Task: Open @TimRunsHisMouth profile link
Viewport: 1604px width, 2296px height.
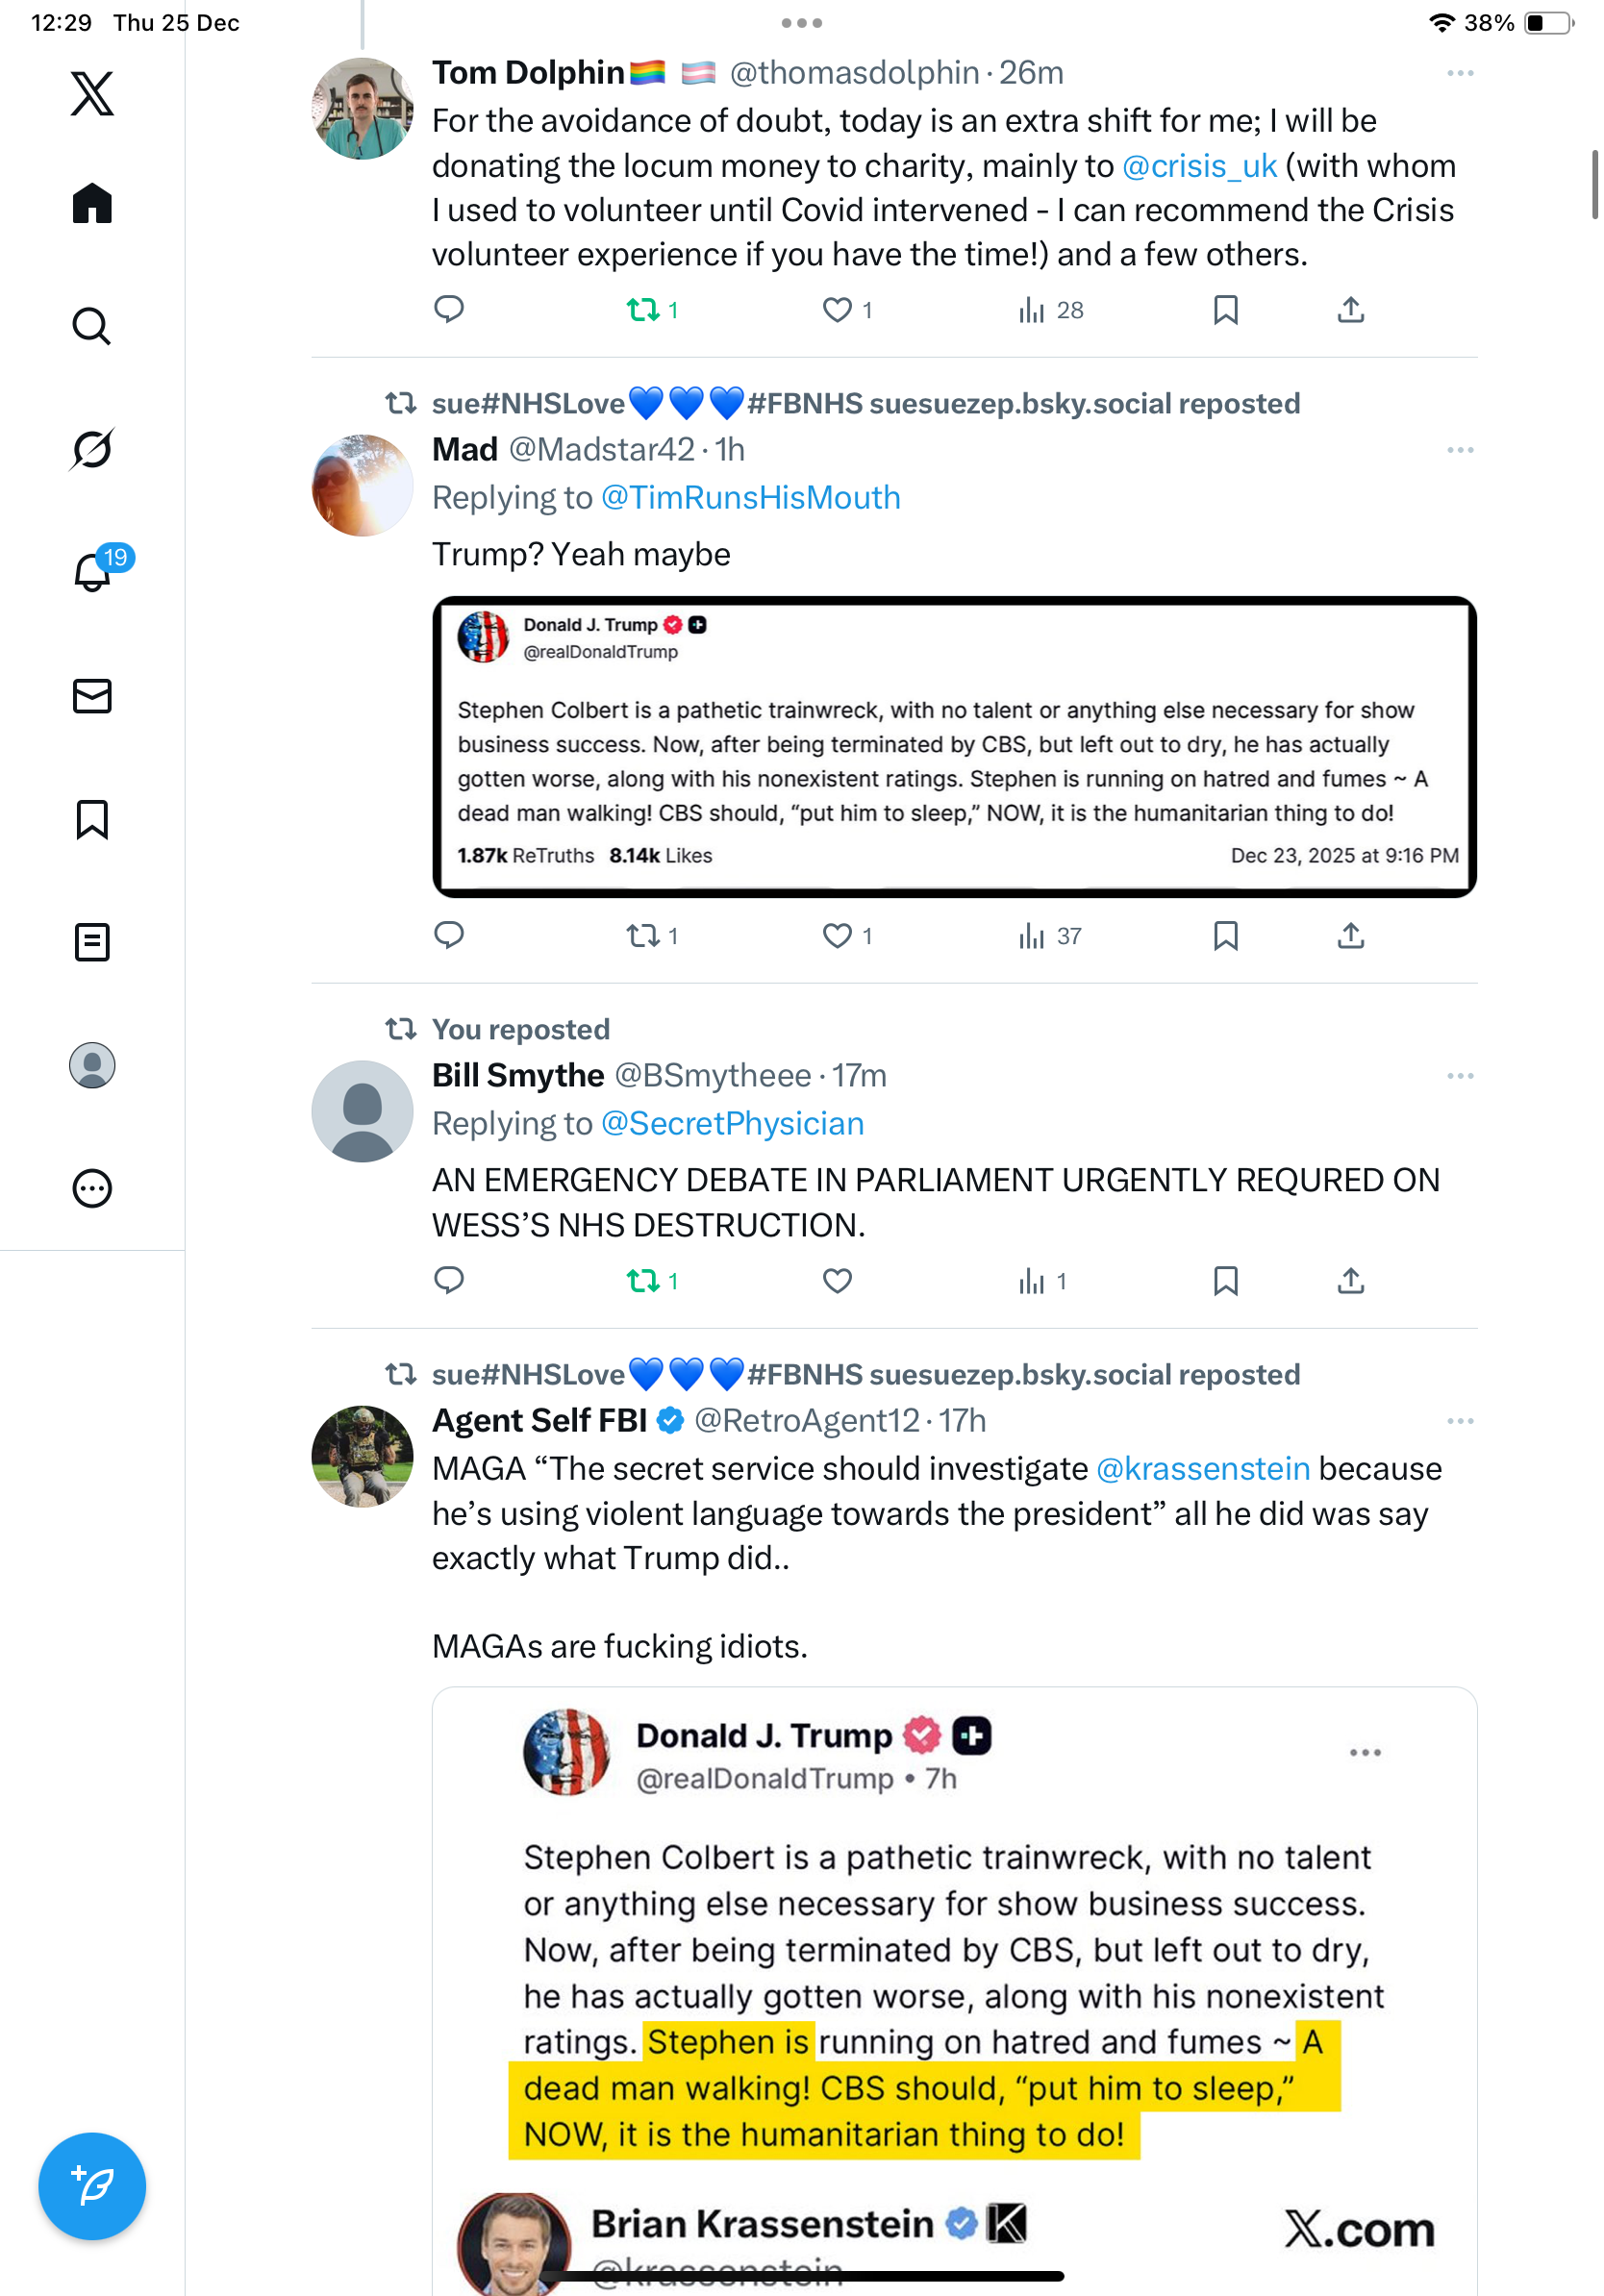Action: (750, 498)
